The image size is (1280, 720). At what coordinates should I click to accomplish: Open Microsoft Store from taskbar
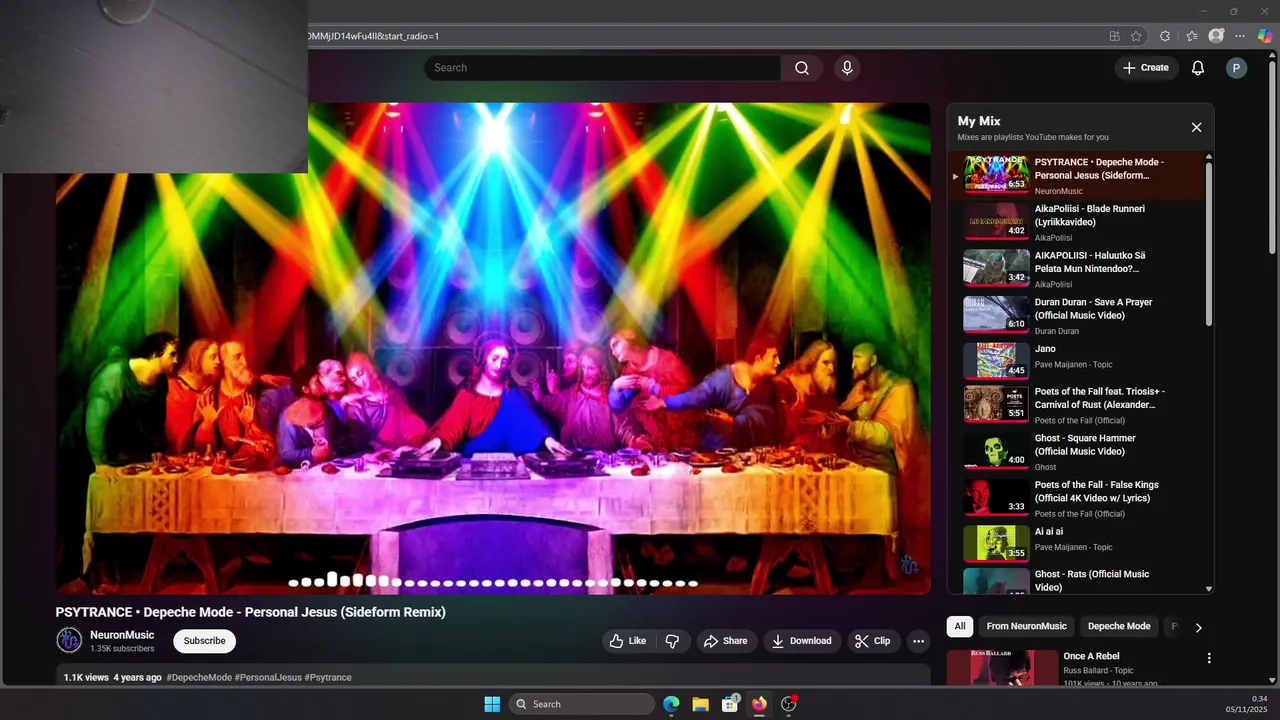point(730,704)
